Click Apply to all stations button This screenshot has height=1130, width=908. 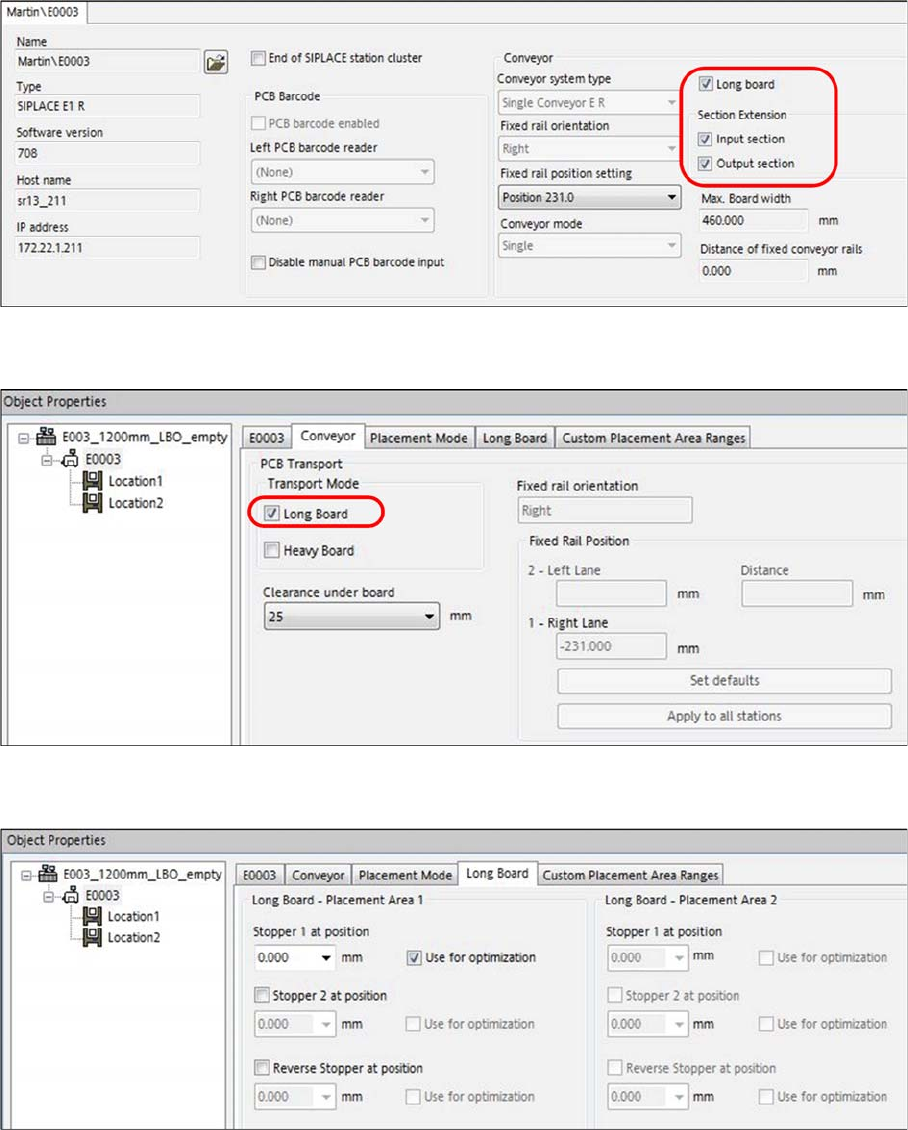(x=724, y=716)
